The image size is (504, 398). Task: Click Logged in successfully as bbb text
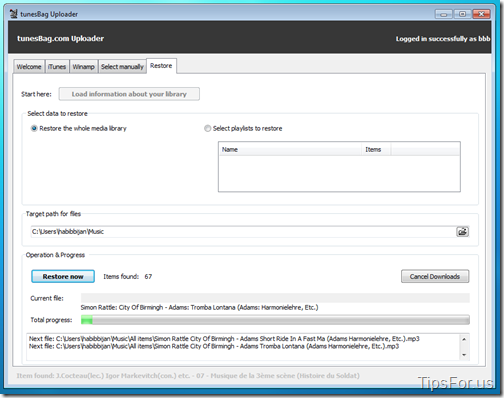443,39
